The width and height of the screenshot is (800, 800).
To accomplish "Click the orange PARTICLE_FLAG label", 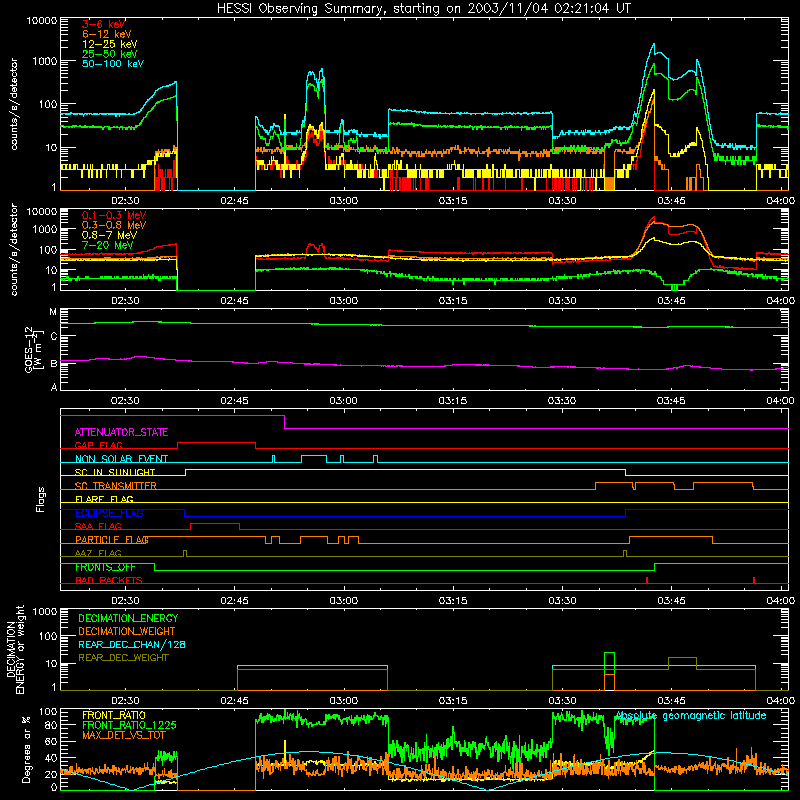I will point(112,540).
